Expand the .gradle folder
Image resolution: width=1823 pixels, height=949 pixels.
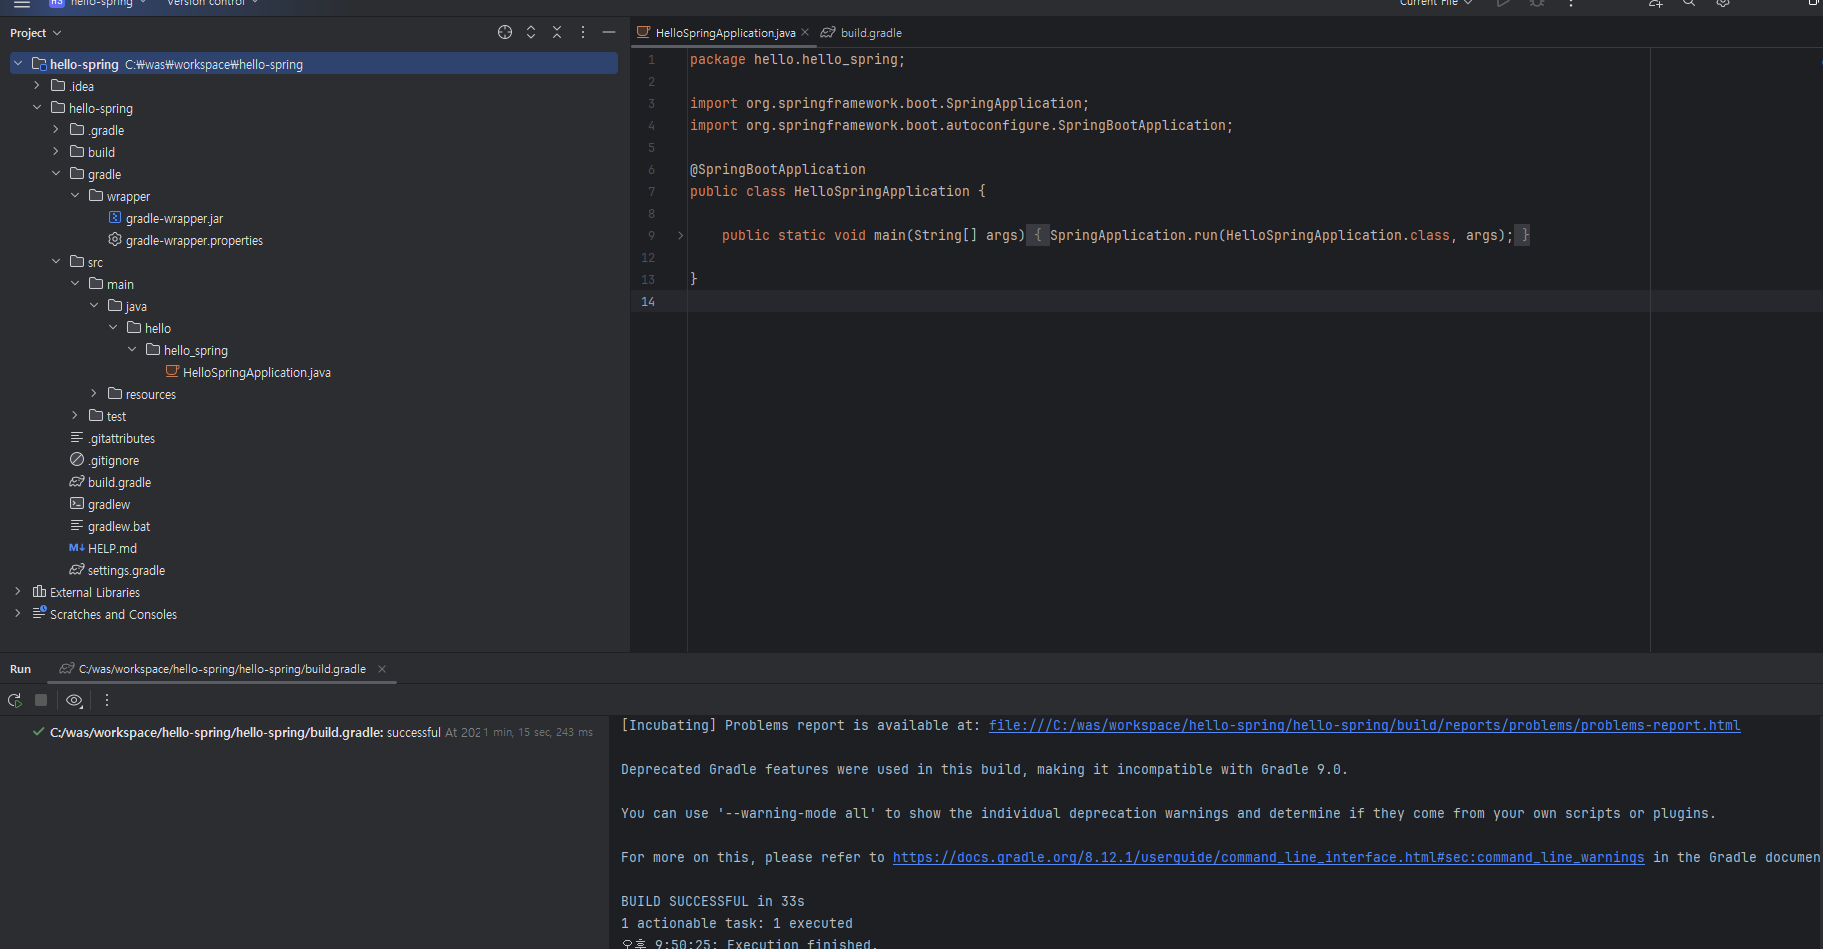[x=56, y=130]
